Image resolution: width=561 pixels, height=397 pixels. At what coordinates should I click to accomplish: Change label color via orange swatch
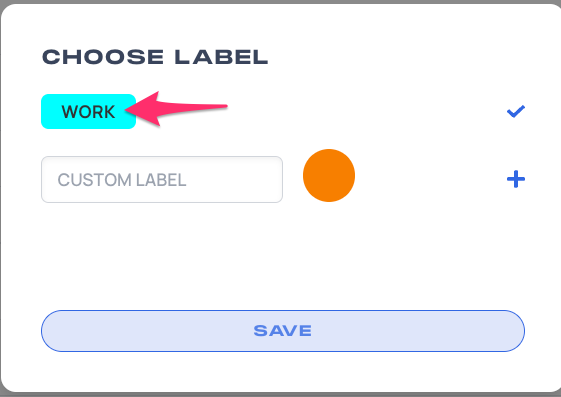point(329,176)
